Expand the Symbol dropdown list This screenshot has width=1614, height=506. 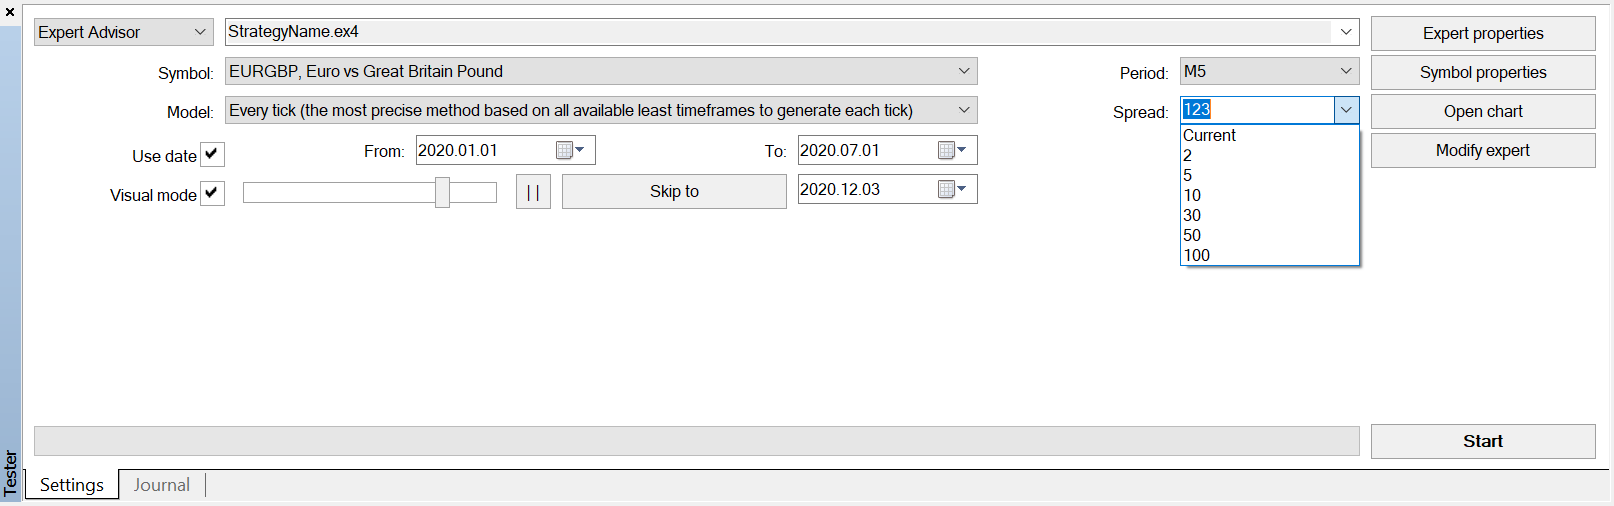coord(964,71)
